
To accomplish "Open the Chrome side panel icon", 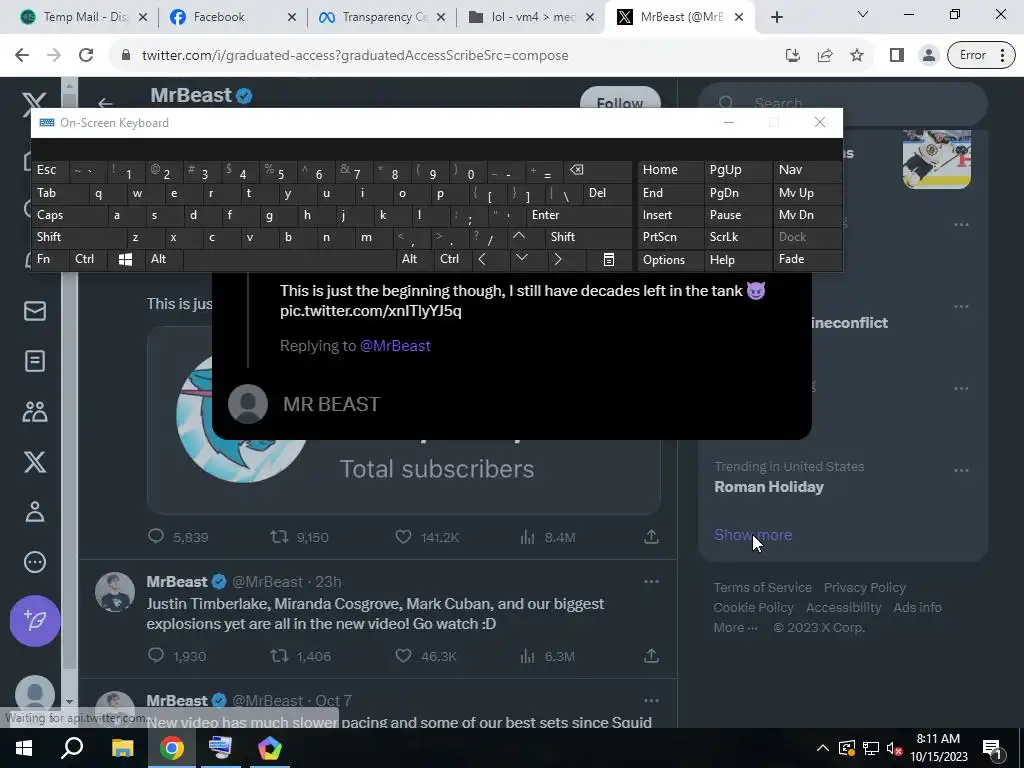I will tap(897, 56).
